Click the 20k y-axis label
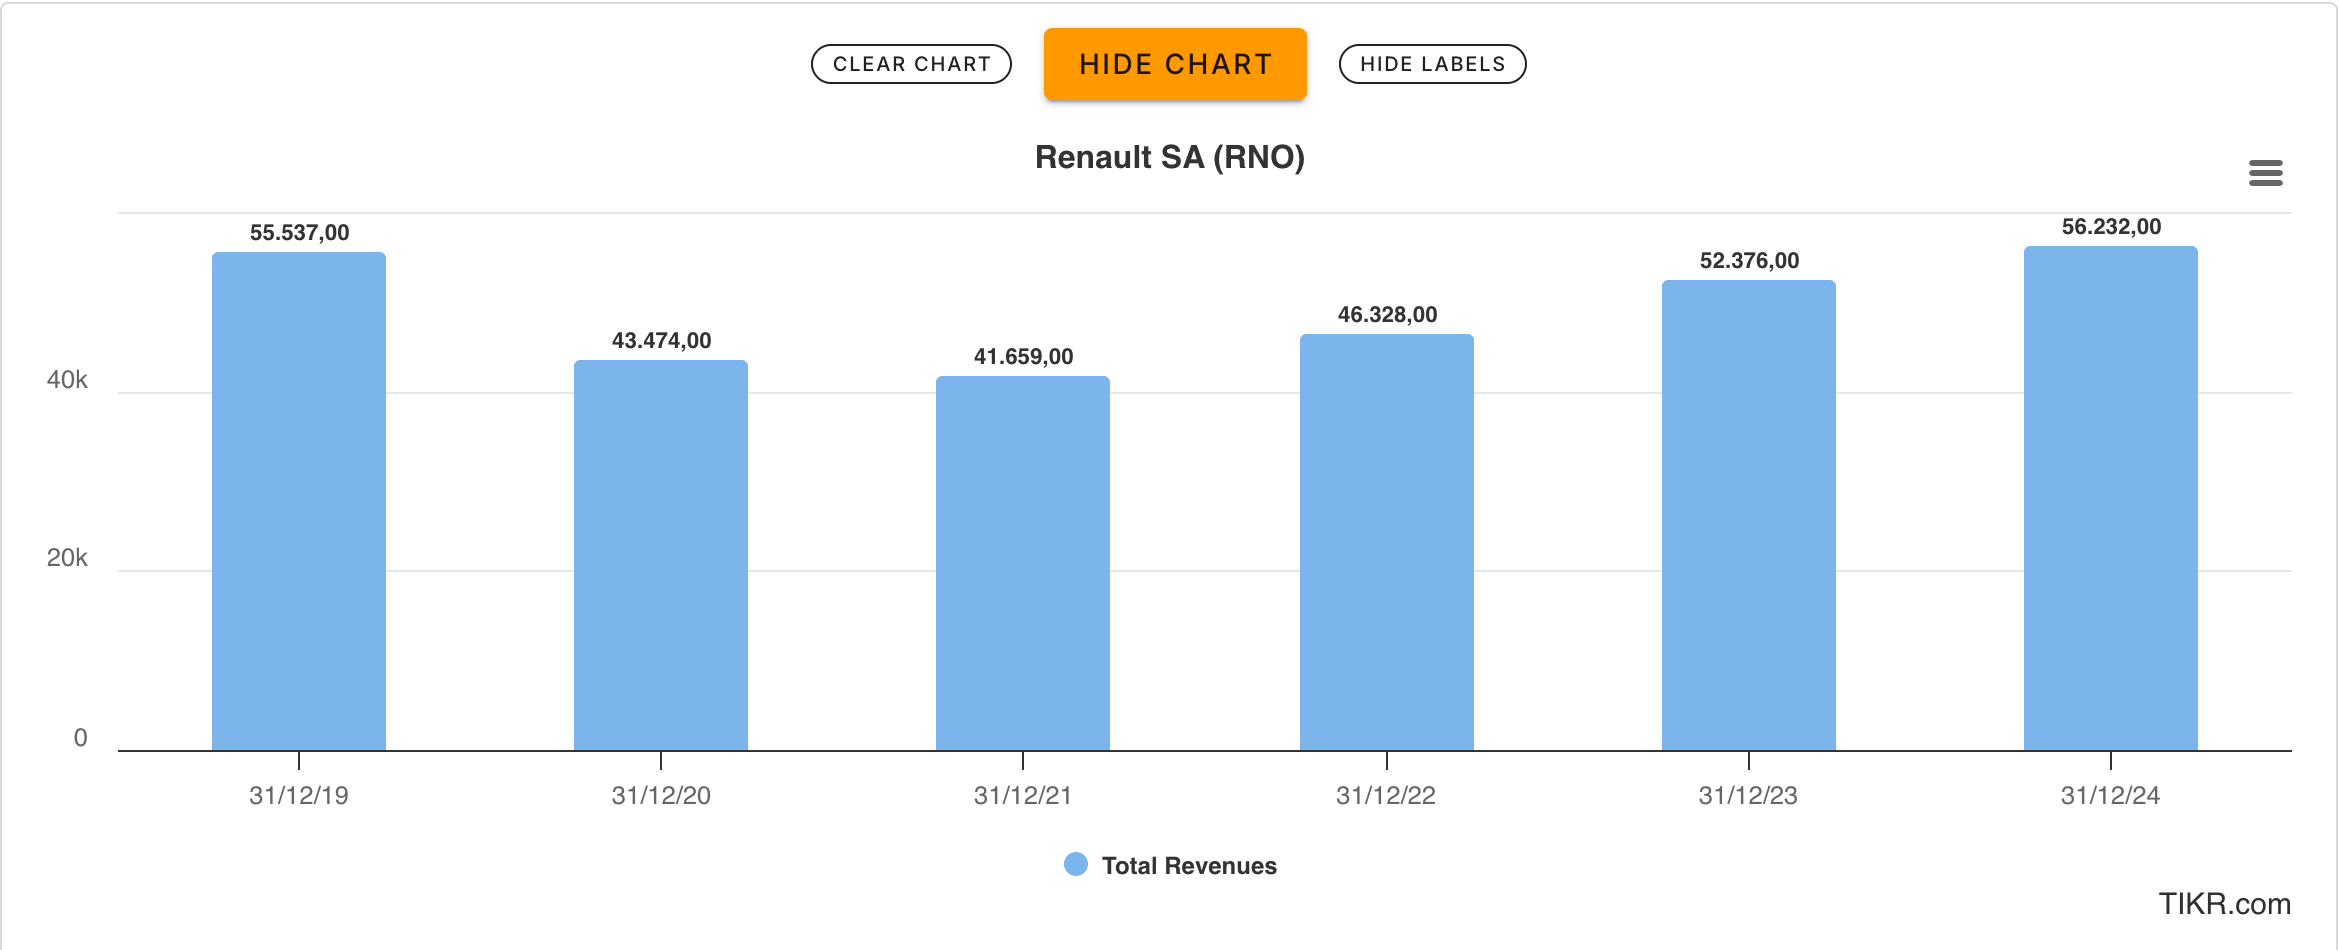Viewport: 2340px width, 950px height. pyautogui.click(x=67, y=558)
